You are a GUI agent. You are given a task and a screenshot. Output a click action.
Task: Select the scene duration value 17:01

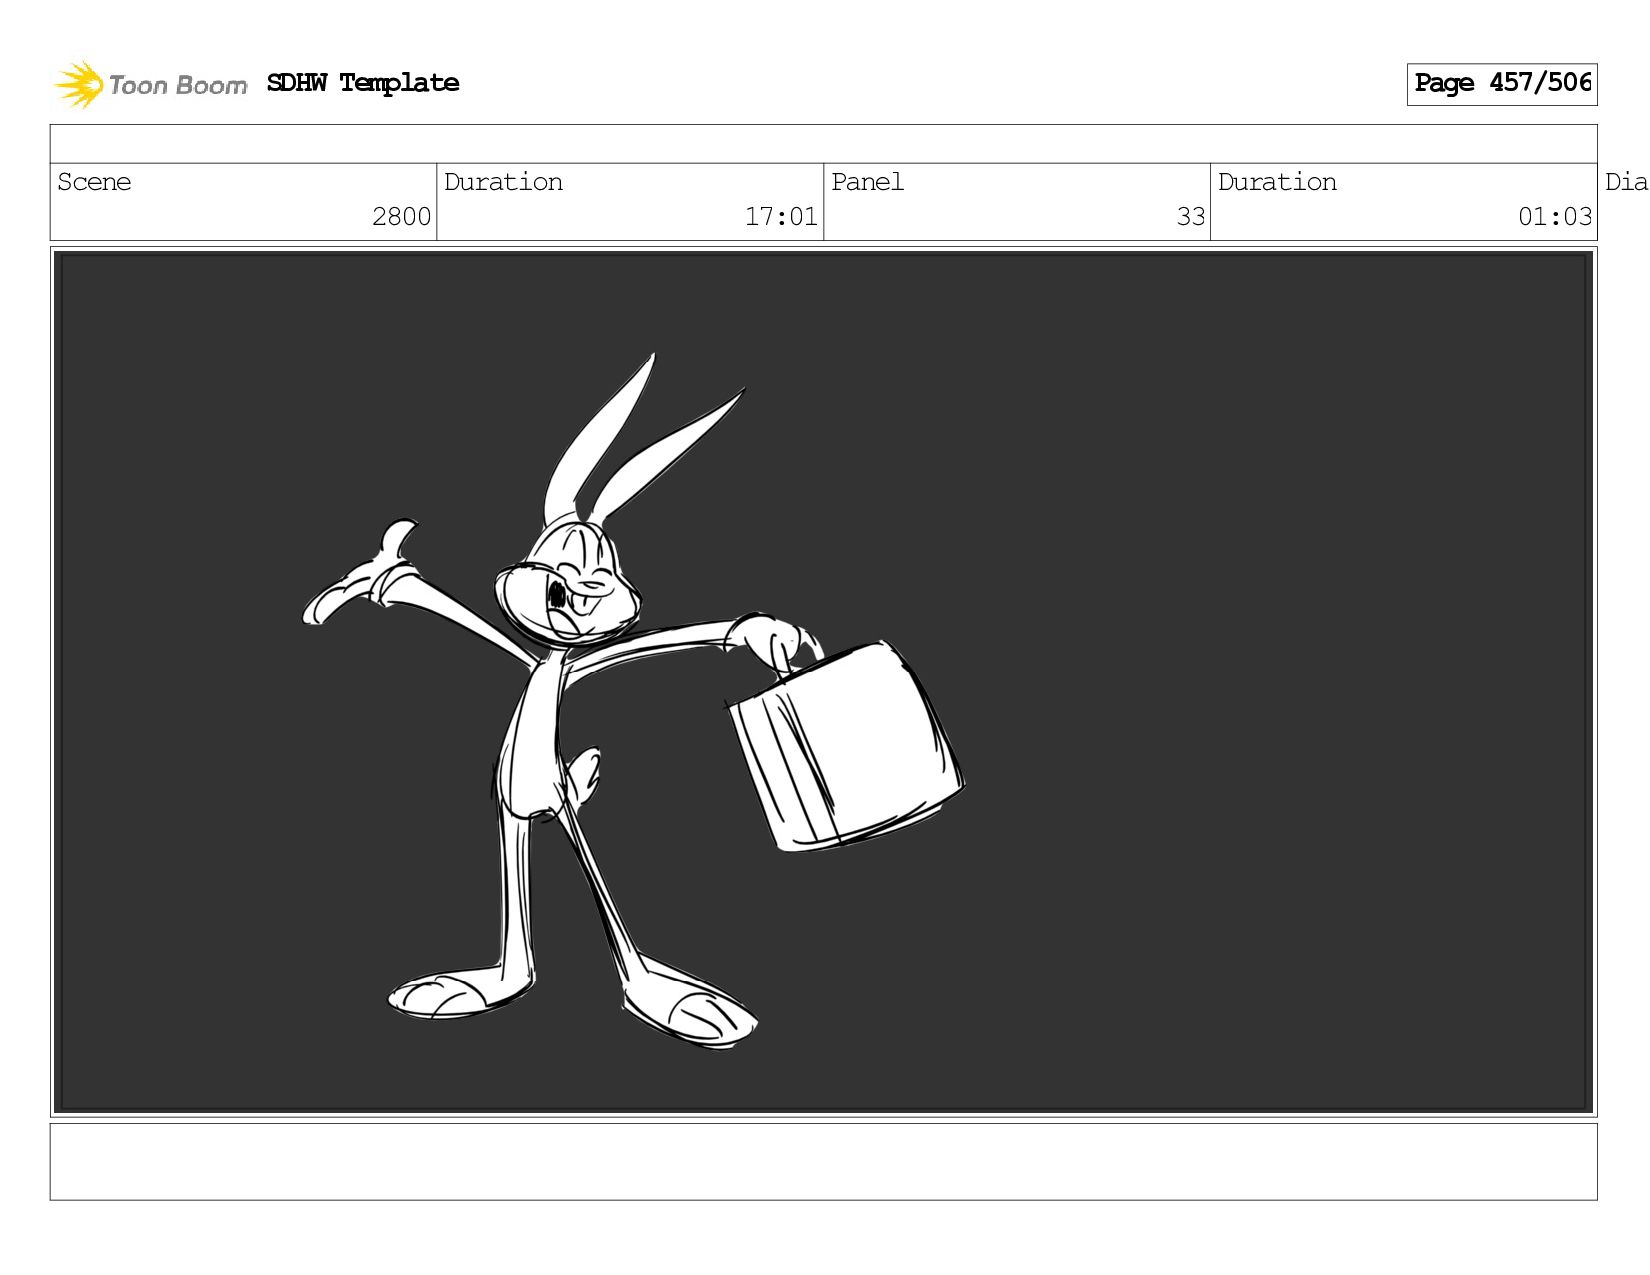point(781,217)
